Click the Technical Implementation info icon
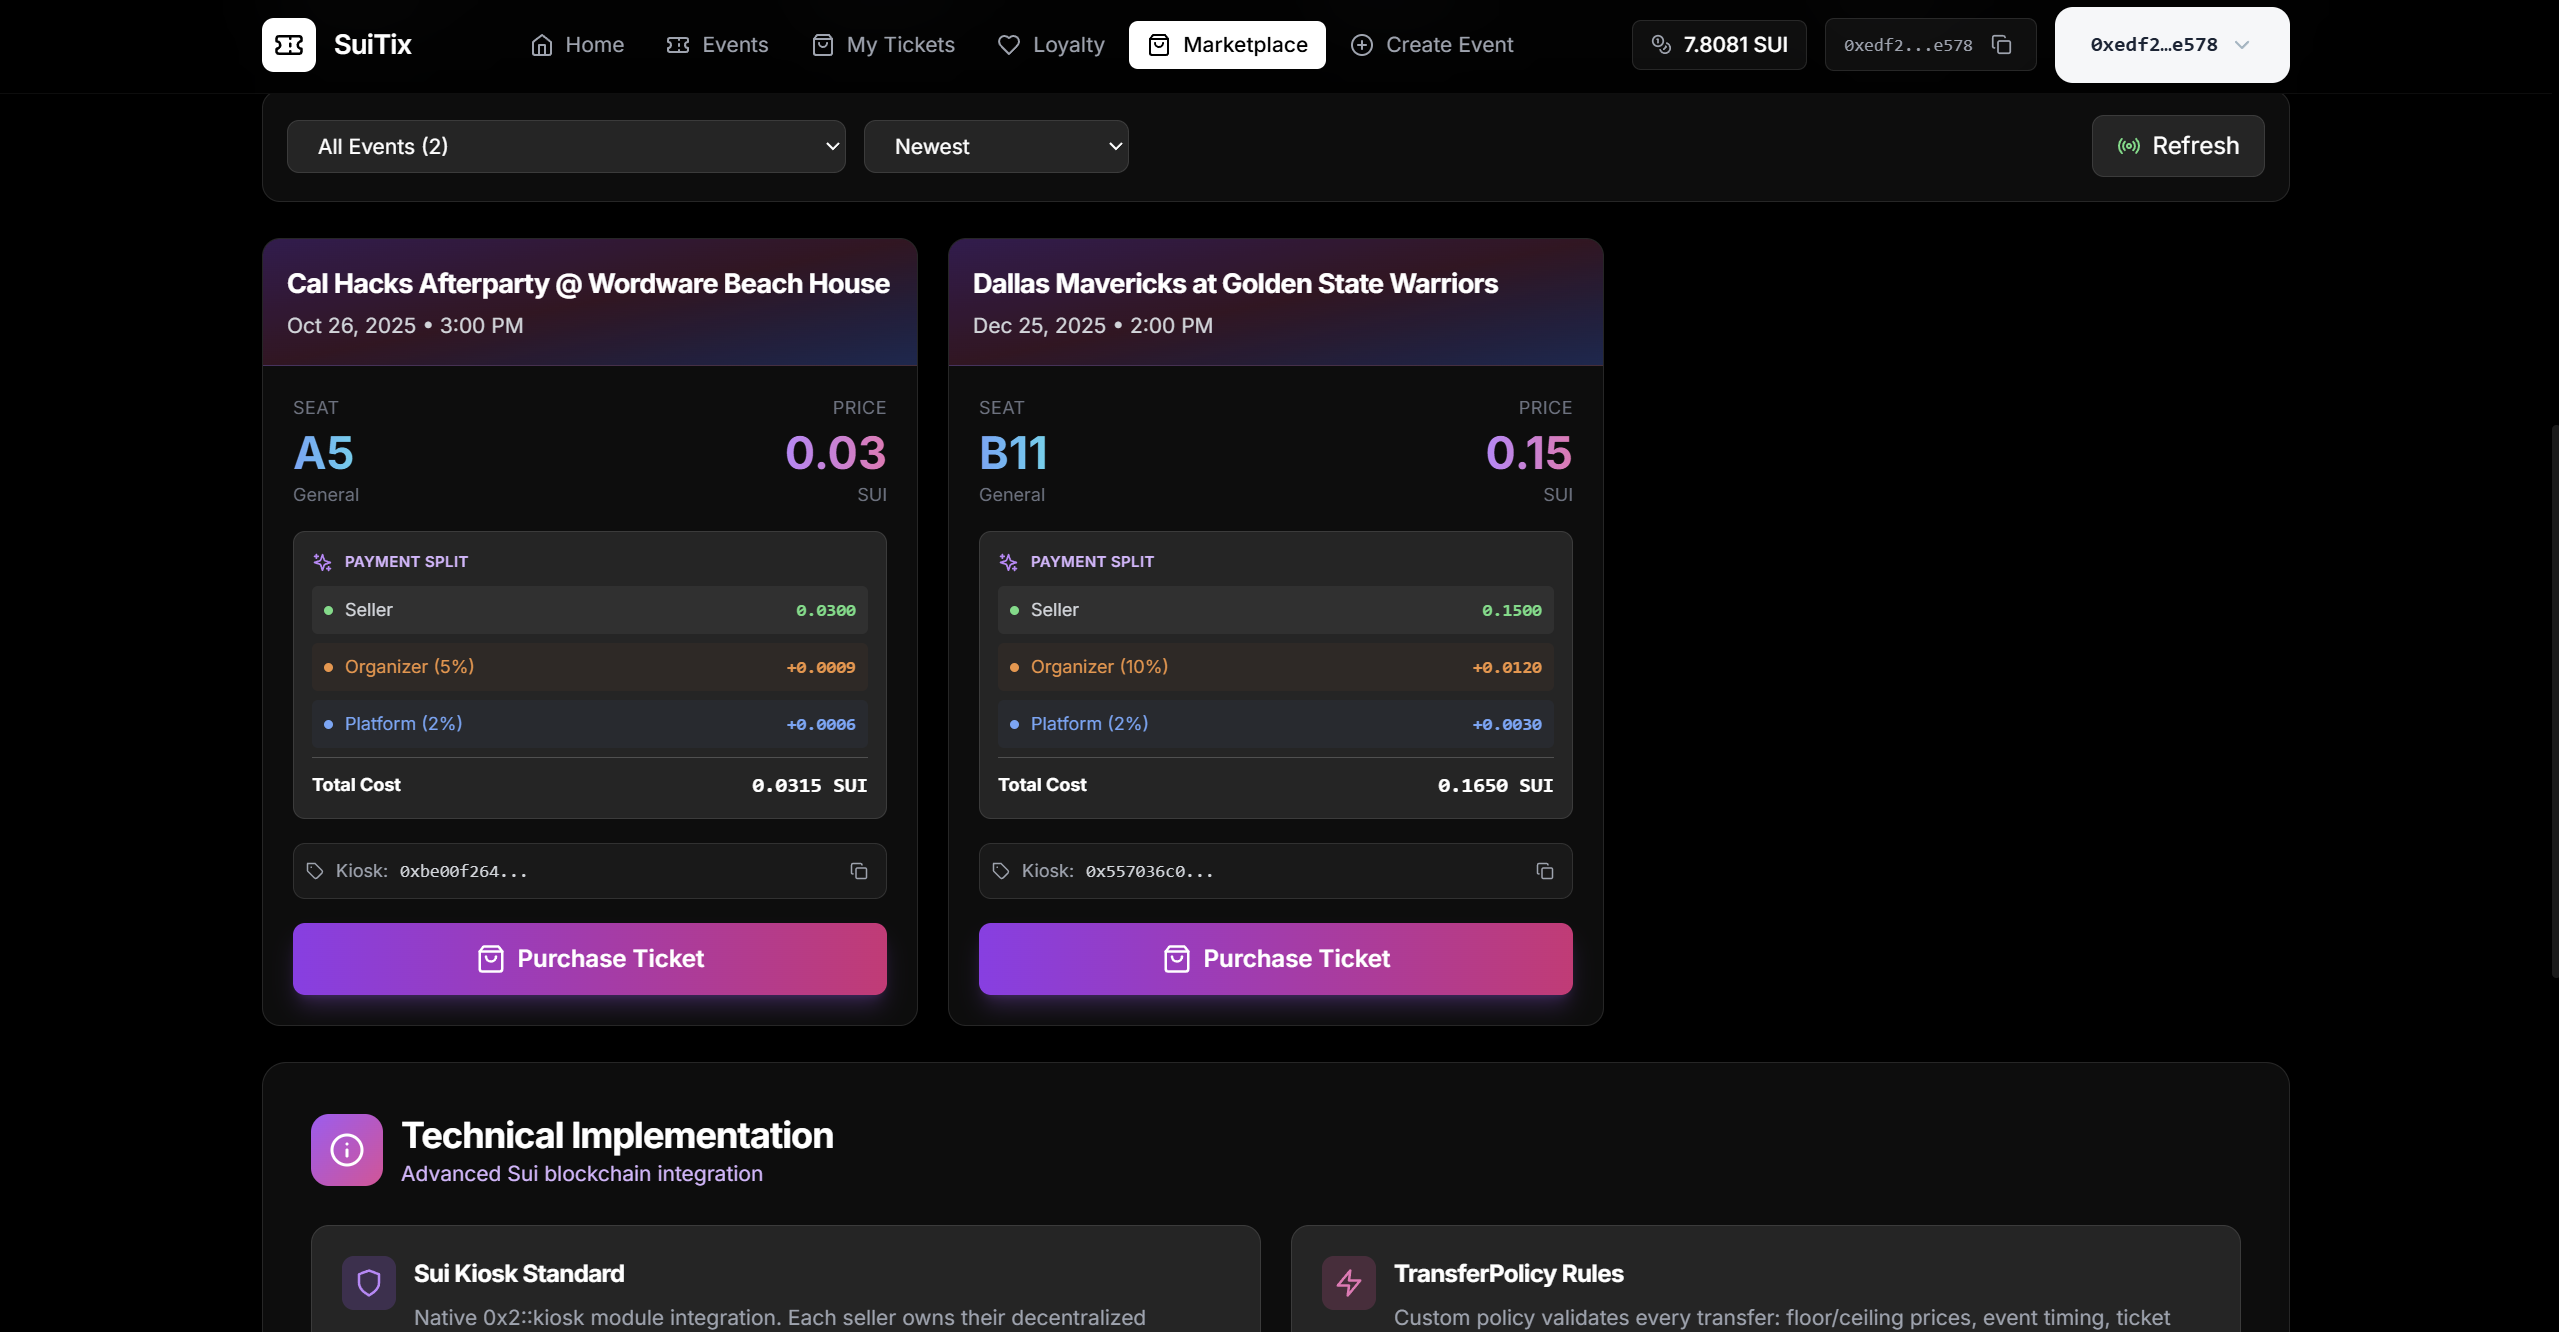The height and width of the screenshot is (1332, 2559). click(346, 1150)
